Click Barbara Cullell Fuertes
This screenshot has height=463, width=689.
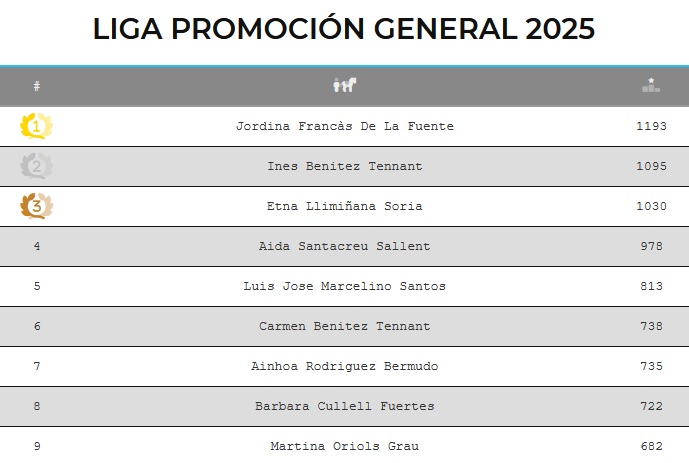point(345,406)
